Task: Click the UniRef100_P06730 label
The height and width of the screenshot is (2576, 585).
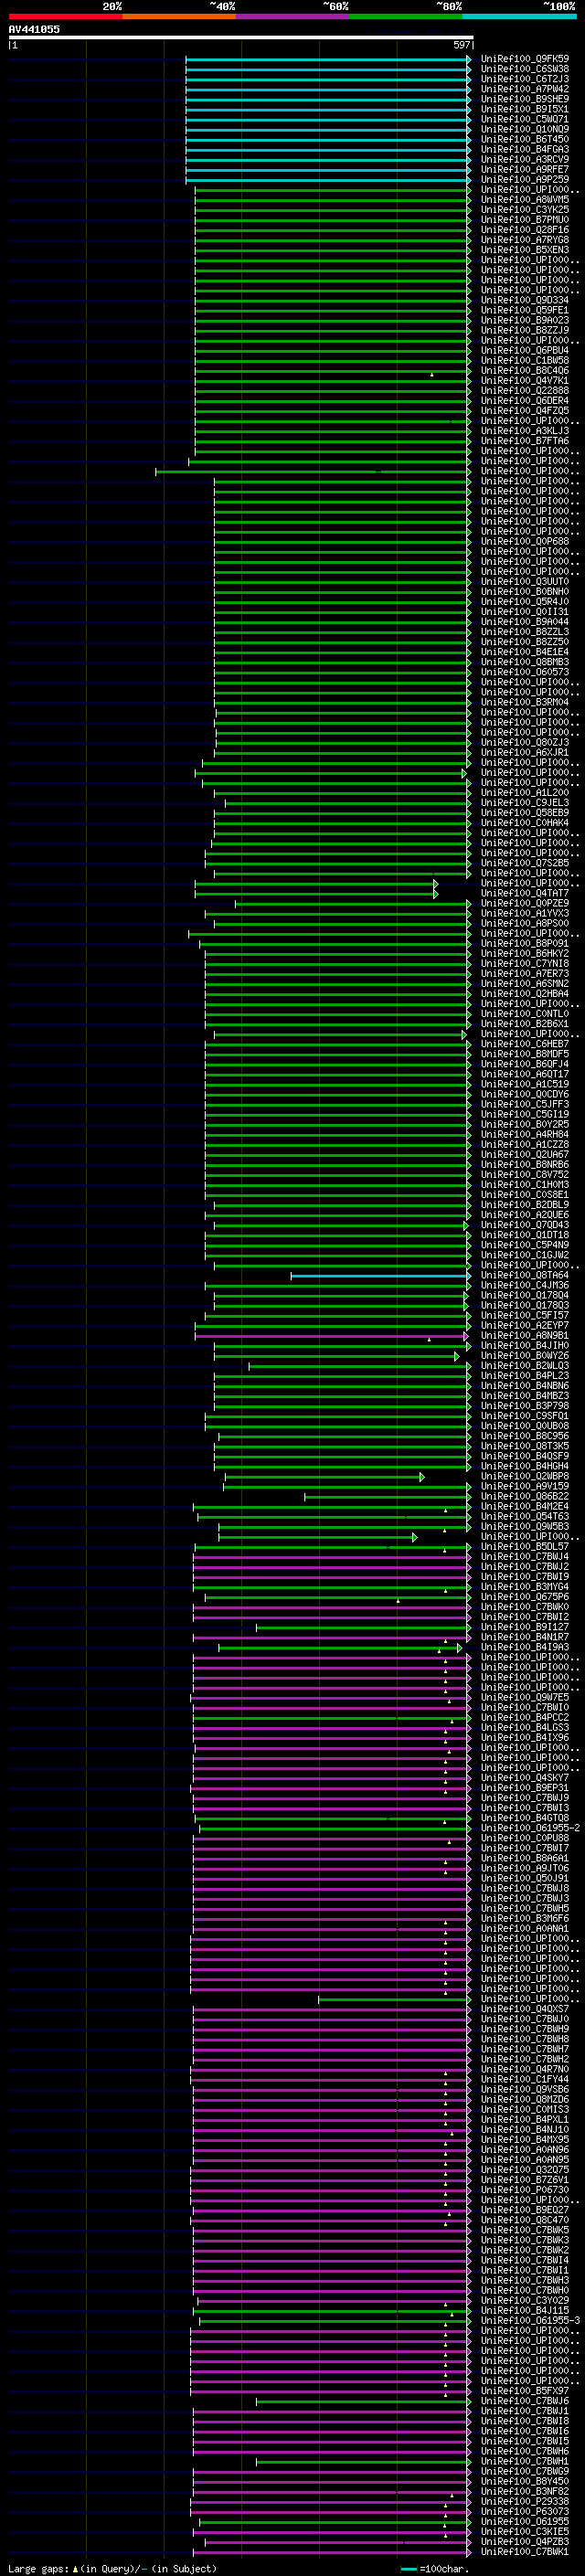Action: point(525,2190)
